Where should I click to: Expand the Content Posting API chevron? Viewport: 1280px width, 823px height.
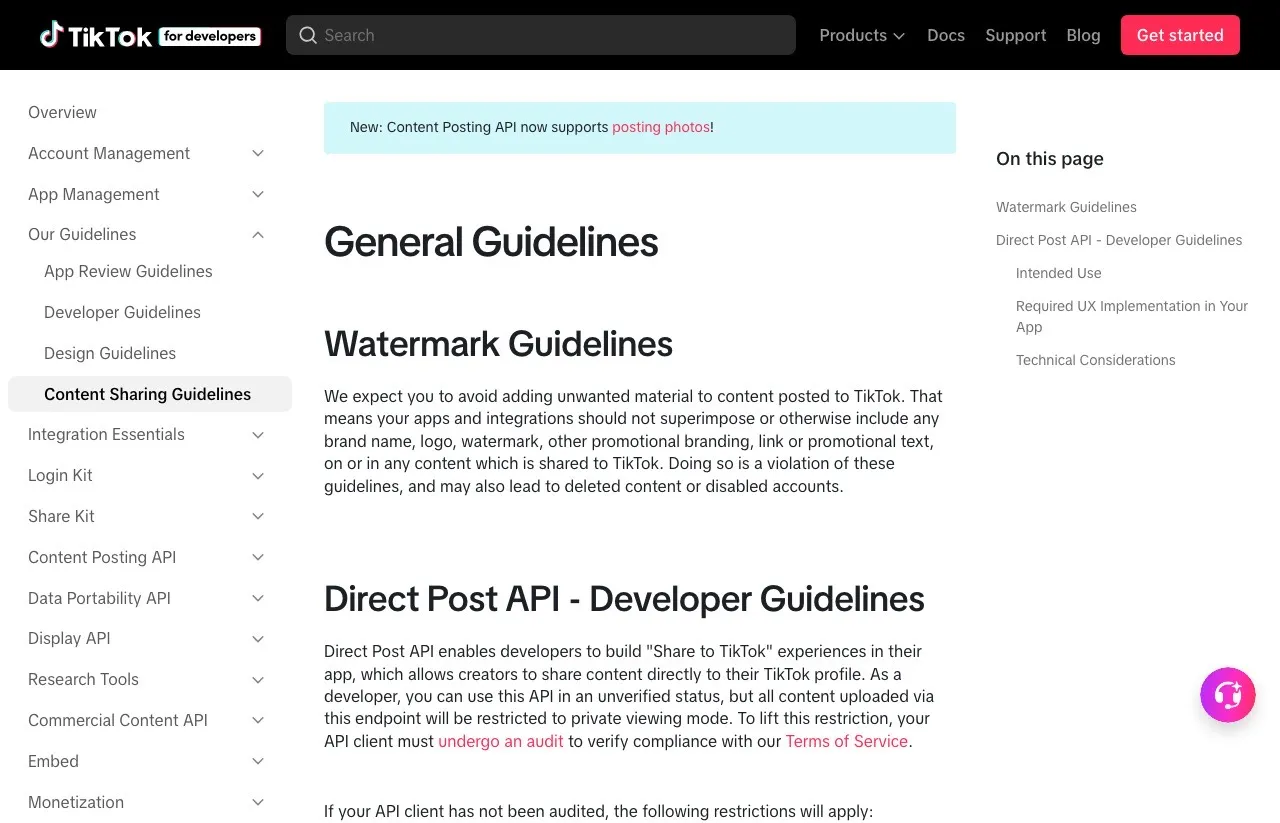click(x=258, y=557)
